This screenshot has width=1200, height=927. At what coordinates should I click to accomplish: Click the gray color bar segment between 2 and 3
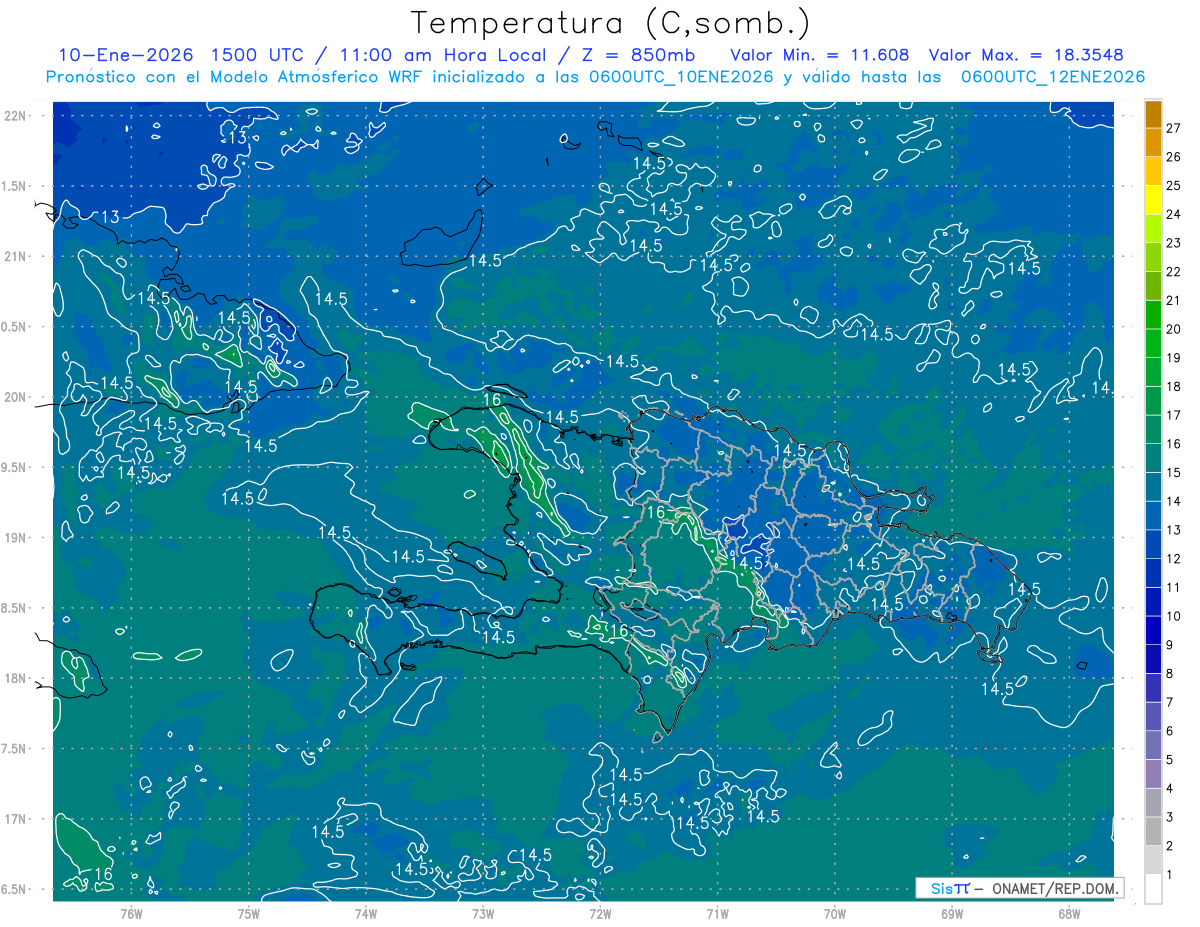[1153, 832]
